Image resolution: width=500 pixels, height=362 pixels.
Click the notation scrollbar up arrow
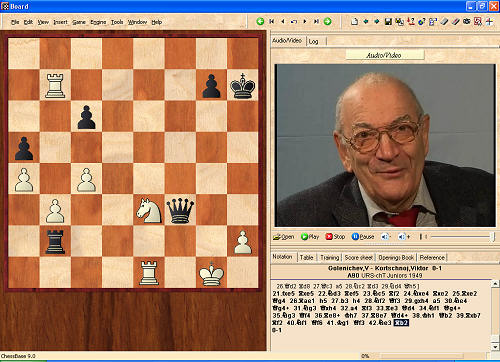(495, 284)
